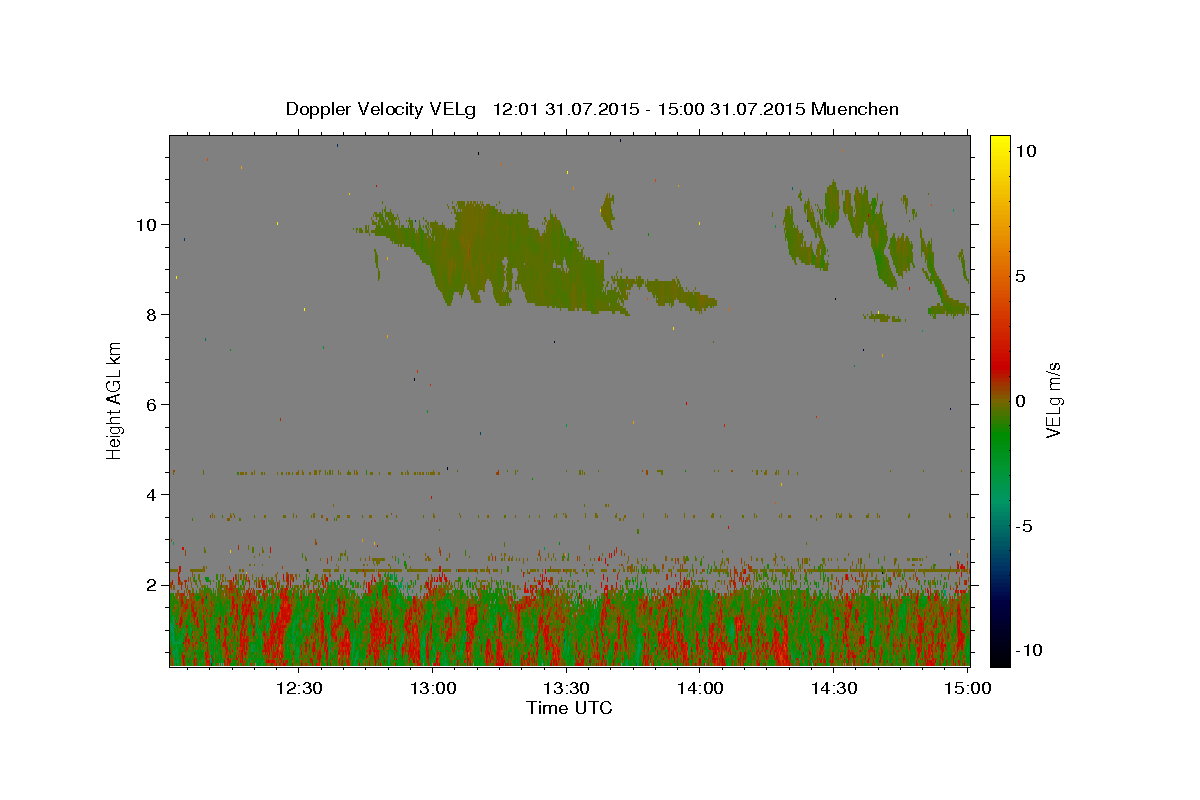This screenshot has width=1200, height=800.
Task: Click the height axis '8' tick label
Action: coord(153,315)
